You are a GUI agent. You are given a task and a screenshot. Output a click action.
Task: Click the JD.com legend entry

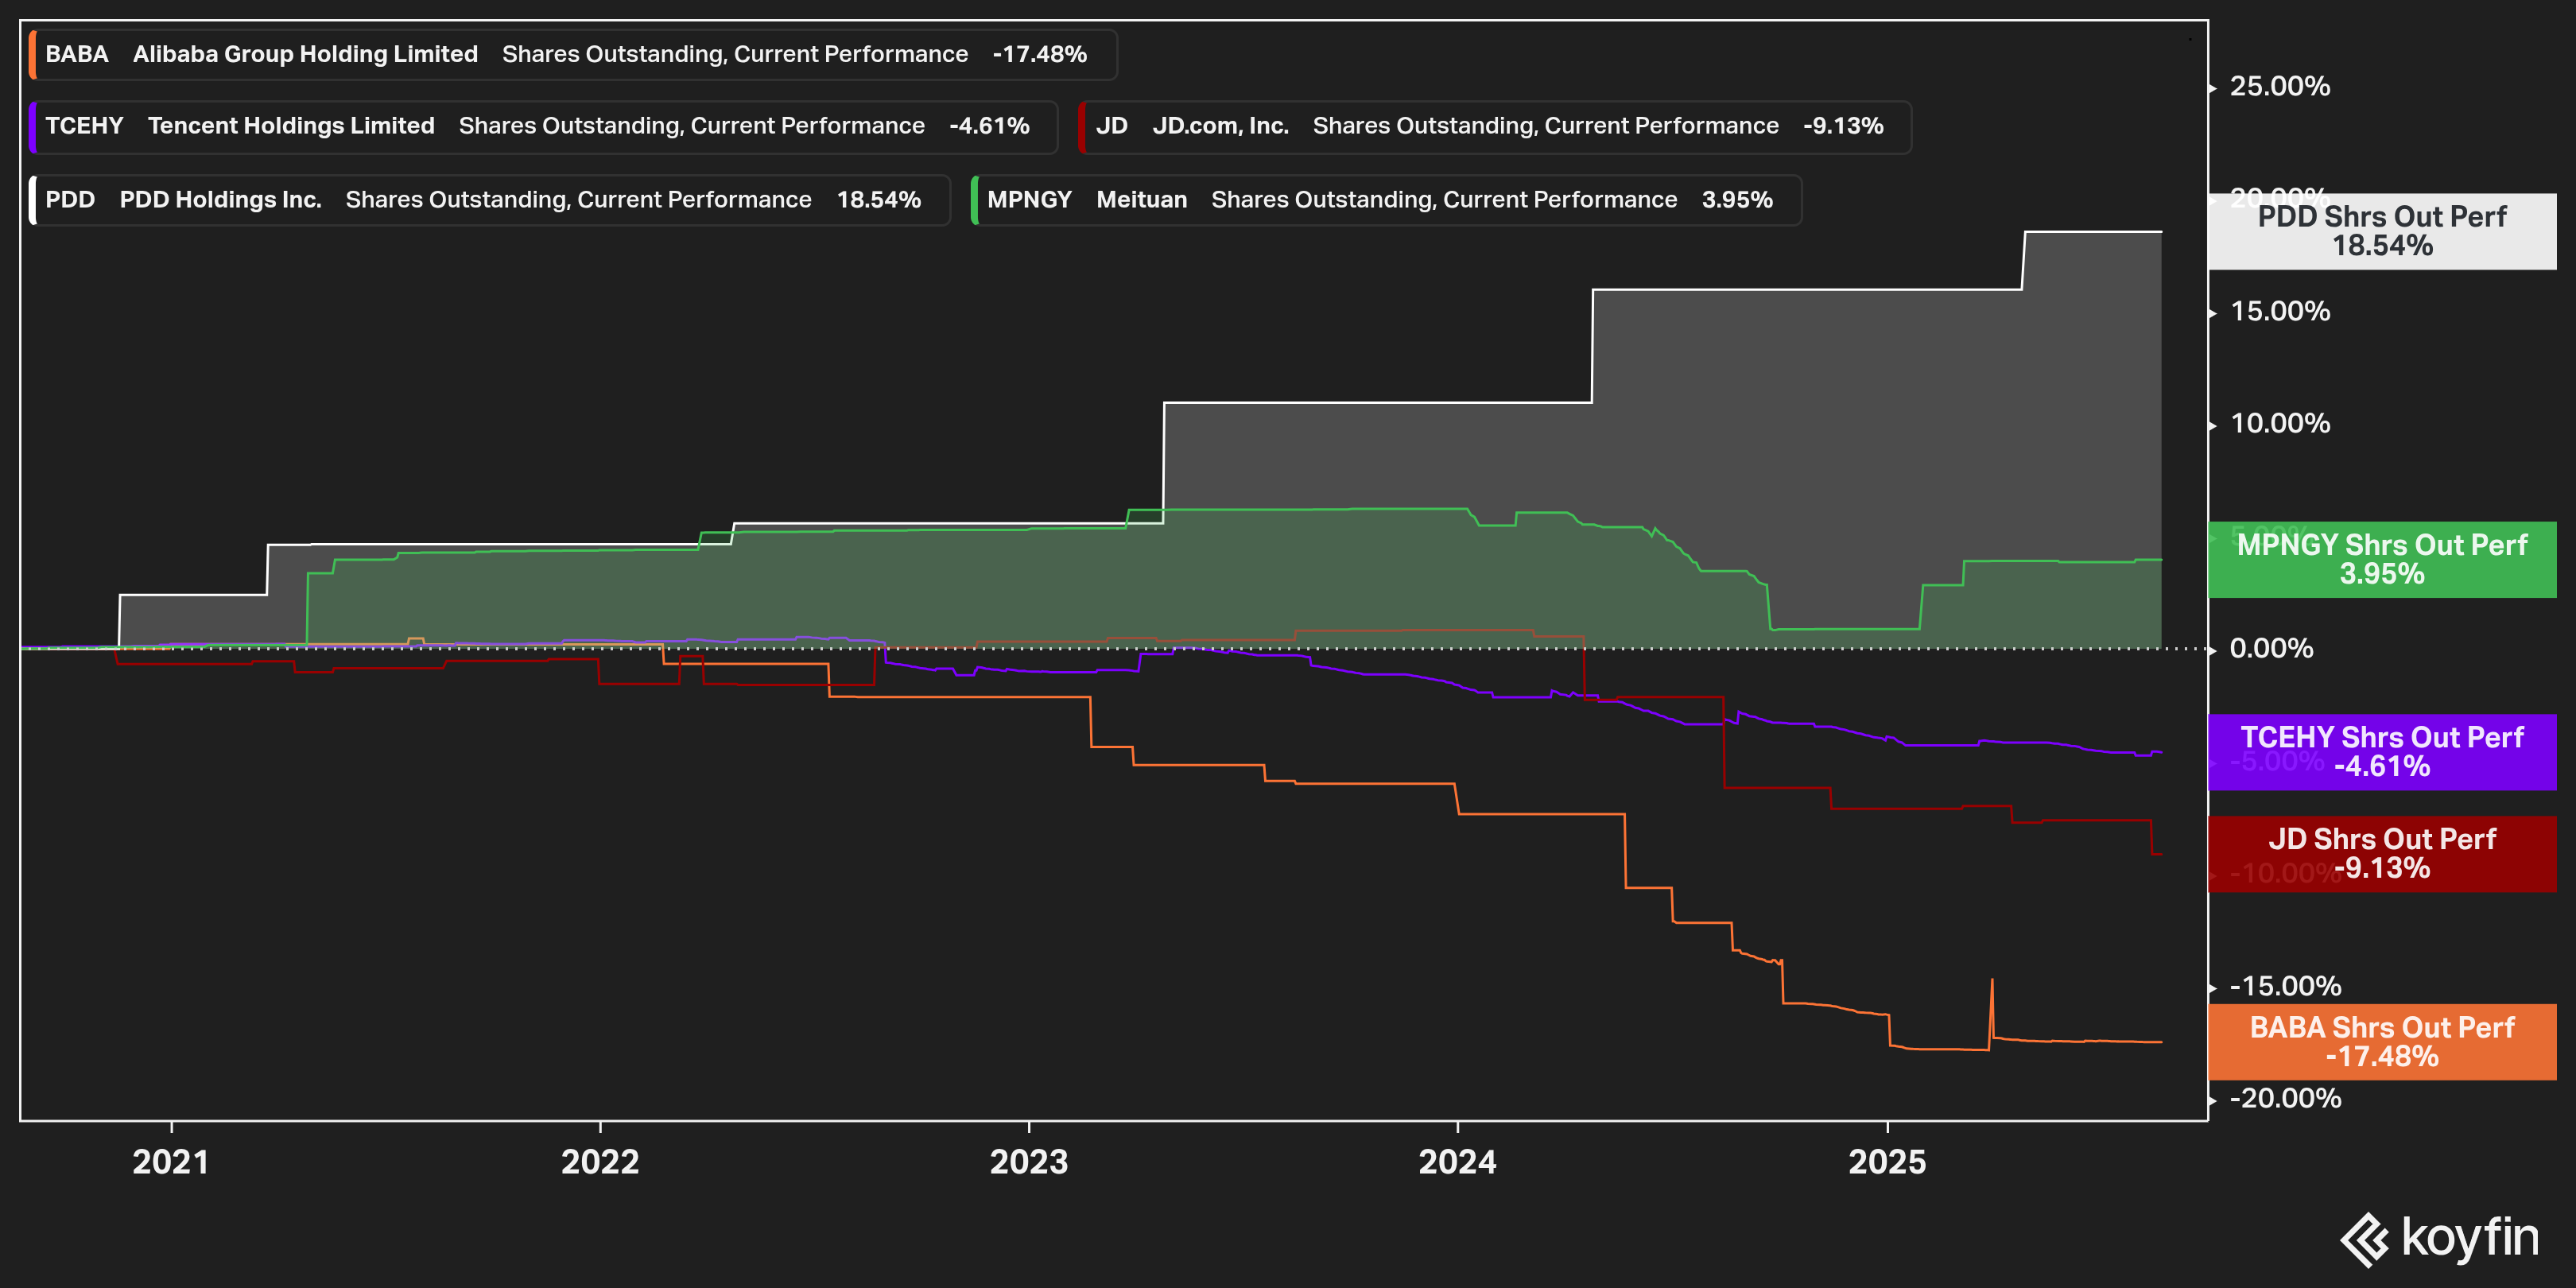[x=1494, y=126]
